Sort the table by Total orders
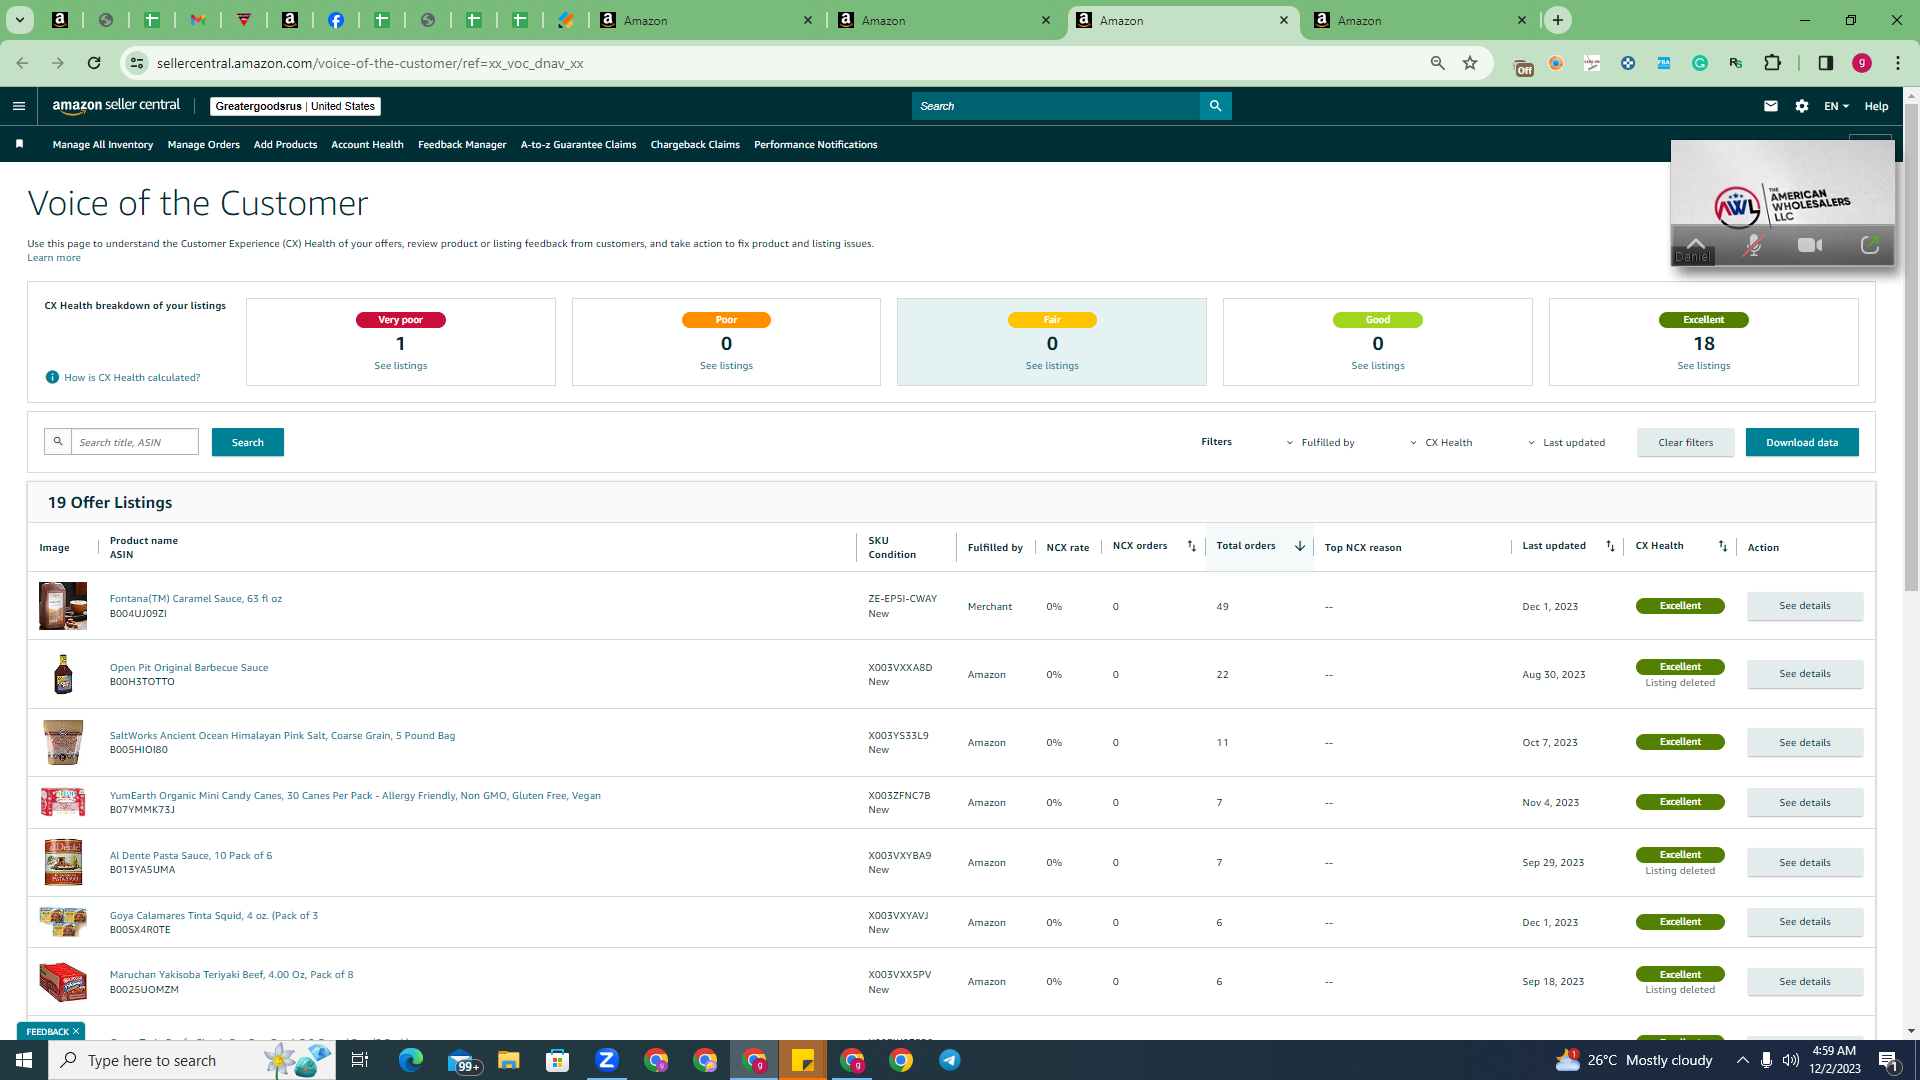Screen dimensions: 1920x1080 click(1299, 546)
